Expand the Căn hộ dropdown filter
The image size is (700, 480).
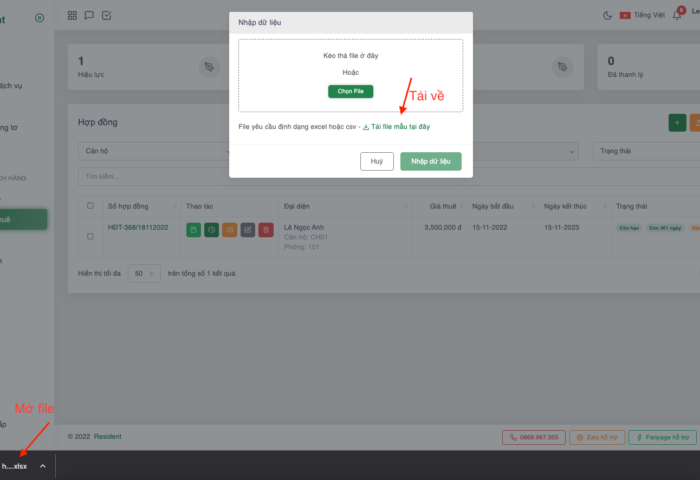pyautogui.click(x=154, y=151)
